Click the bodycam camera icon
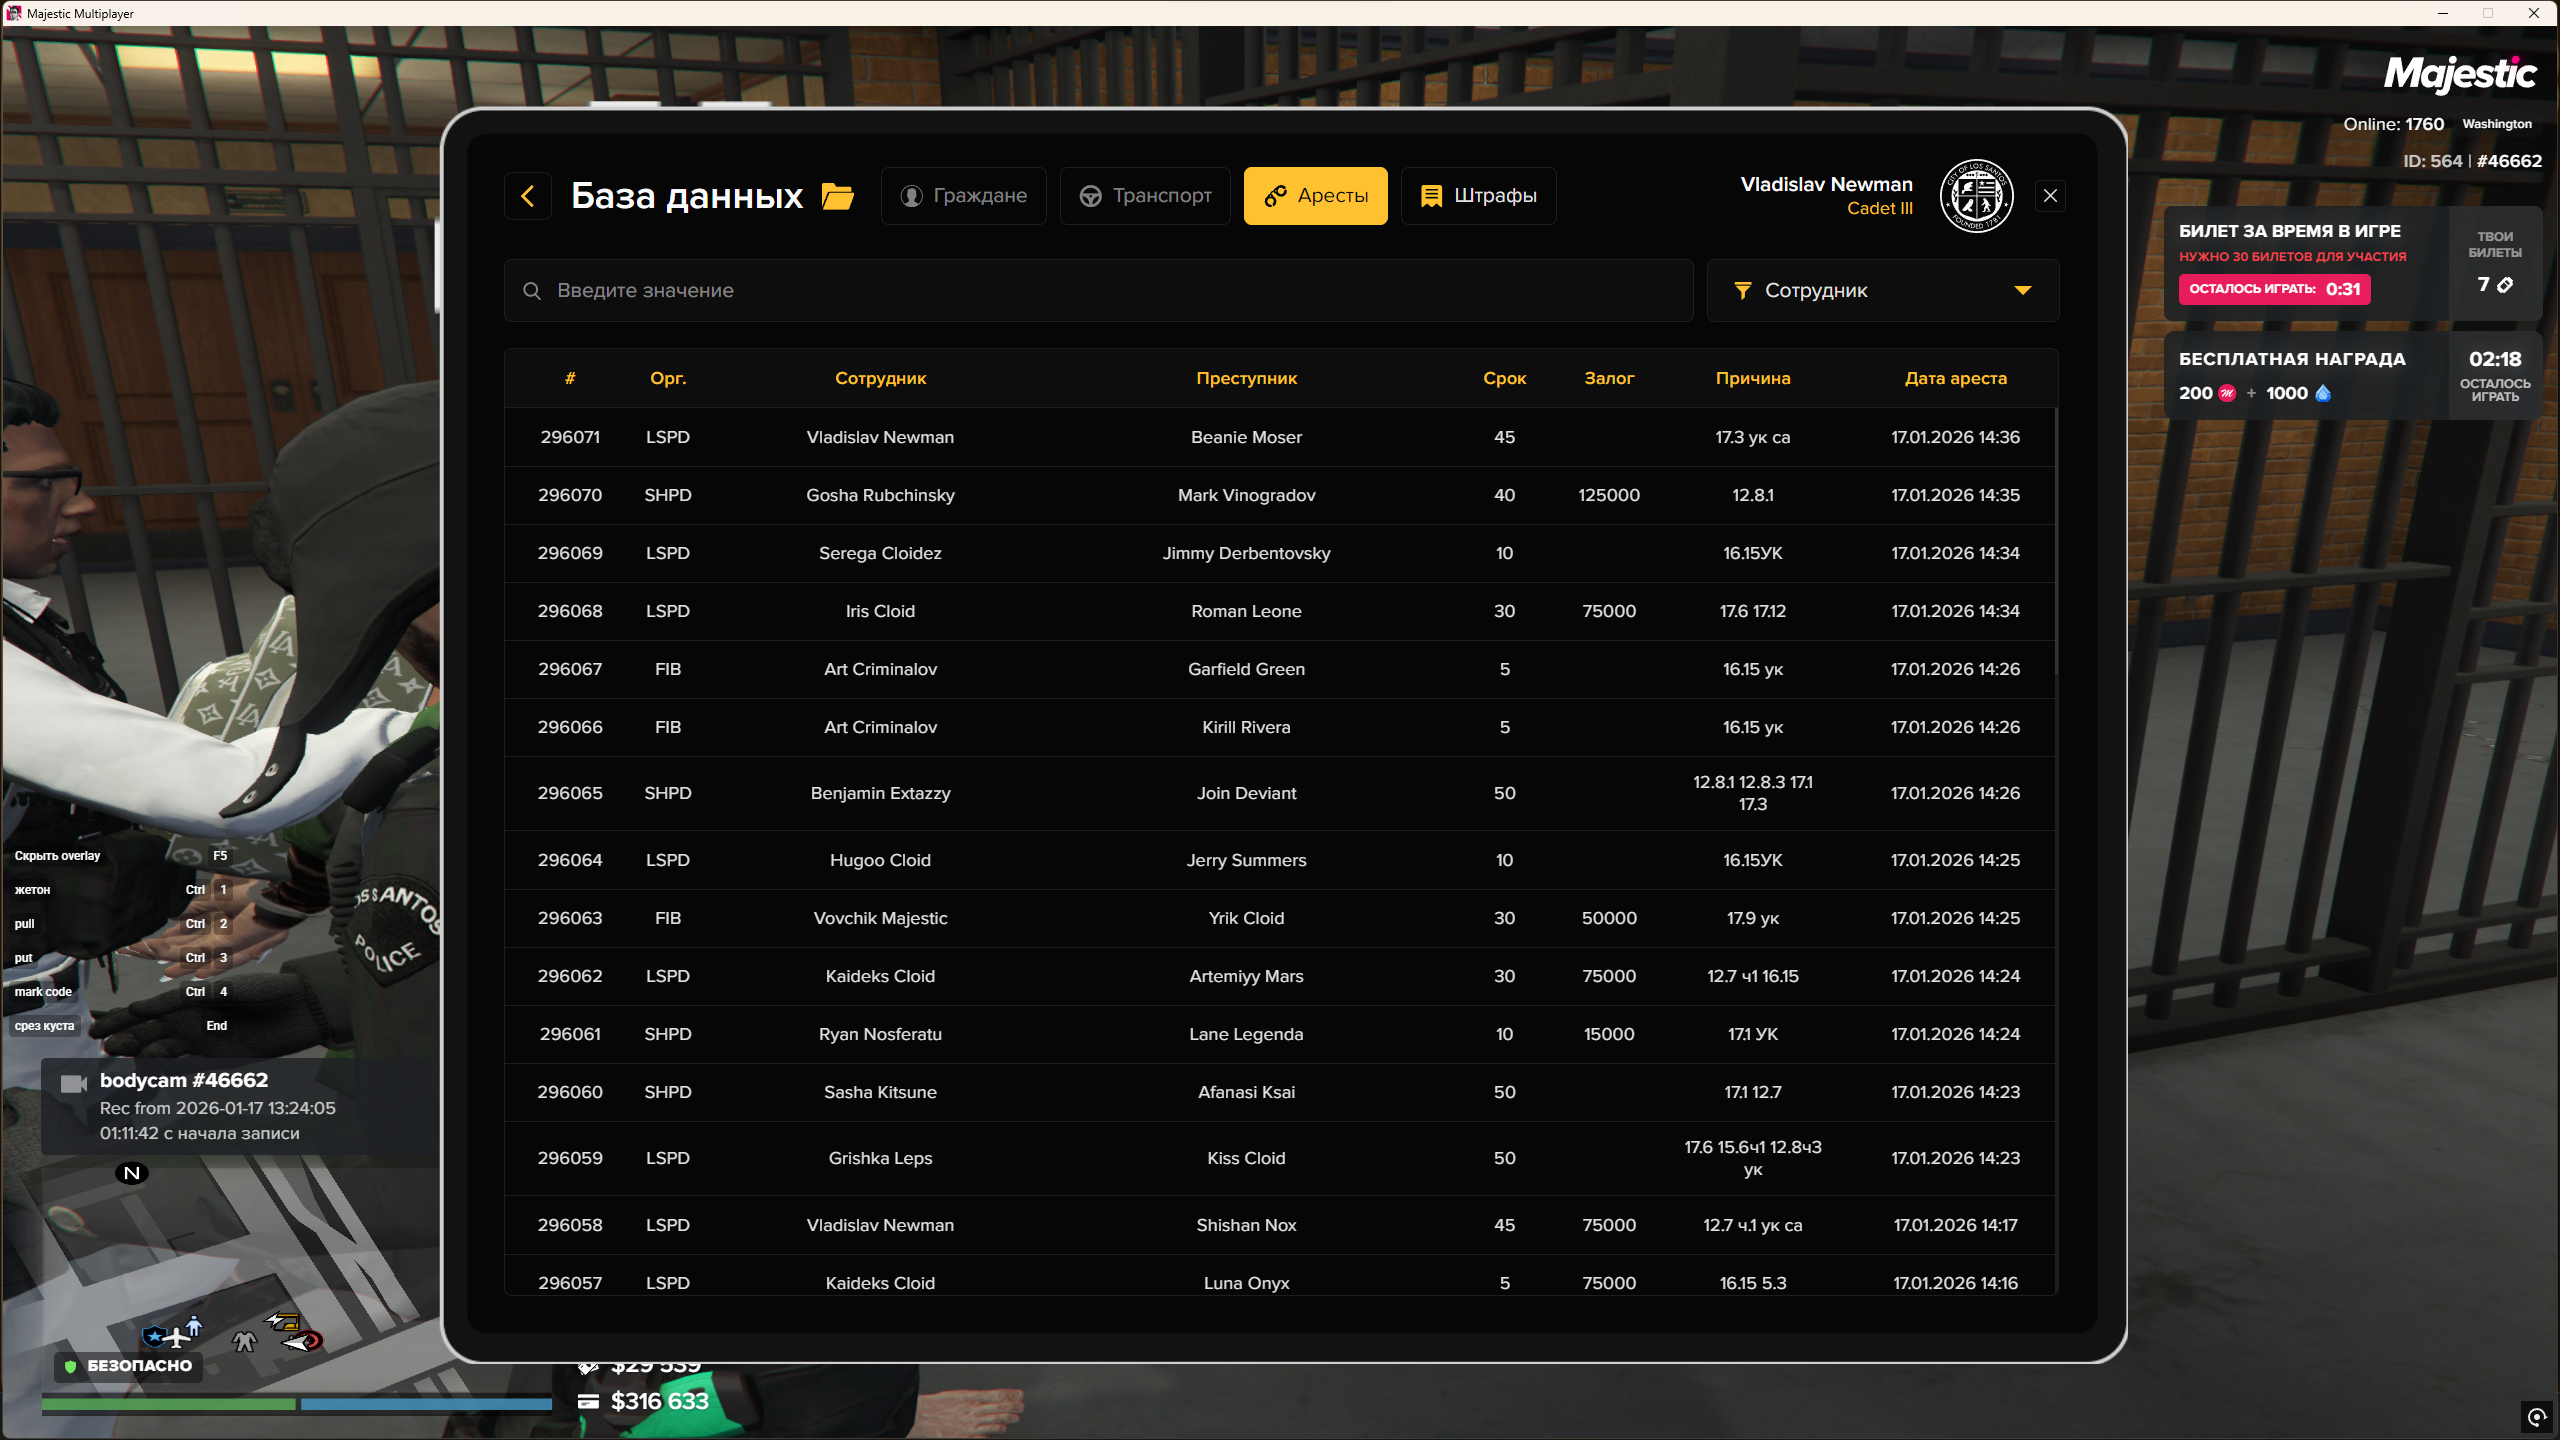The image size is (2560, 1440). [x=74, y=1084]
